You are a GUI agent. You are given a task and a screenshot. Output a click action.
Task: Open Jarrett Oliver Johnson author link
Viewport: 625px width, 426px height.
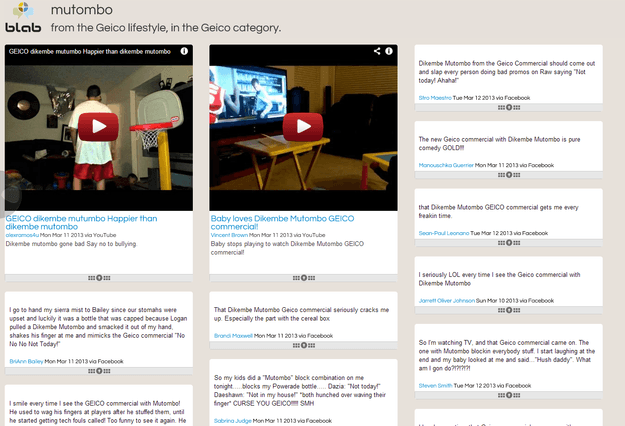coord(446,300)
